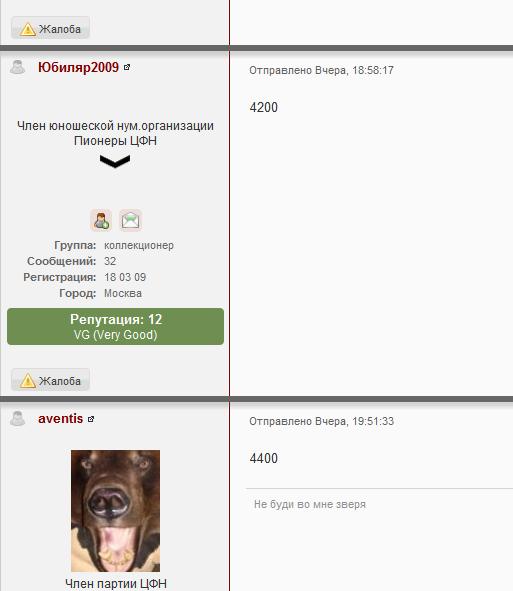
Task: Click the signature text Не буди во мне зверя
Action: pos(310,504)
